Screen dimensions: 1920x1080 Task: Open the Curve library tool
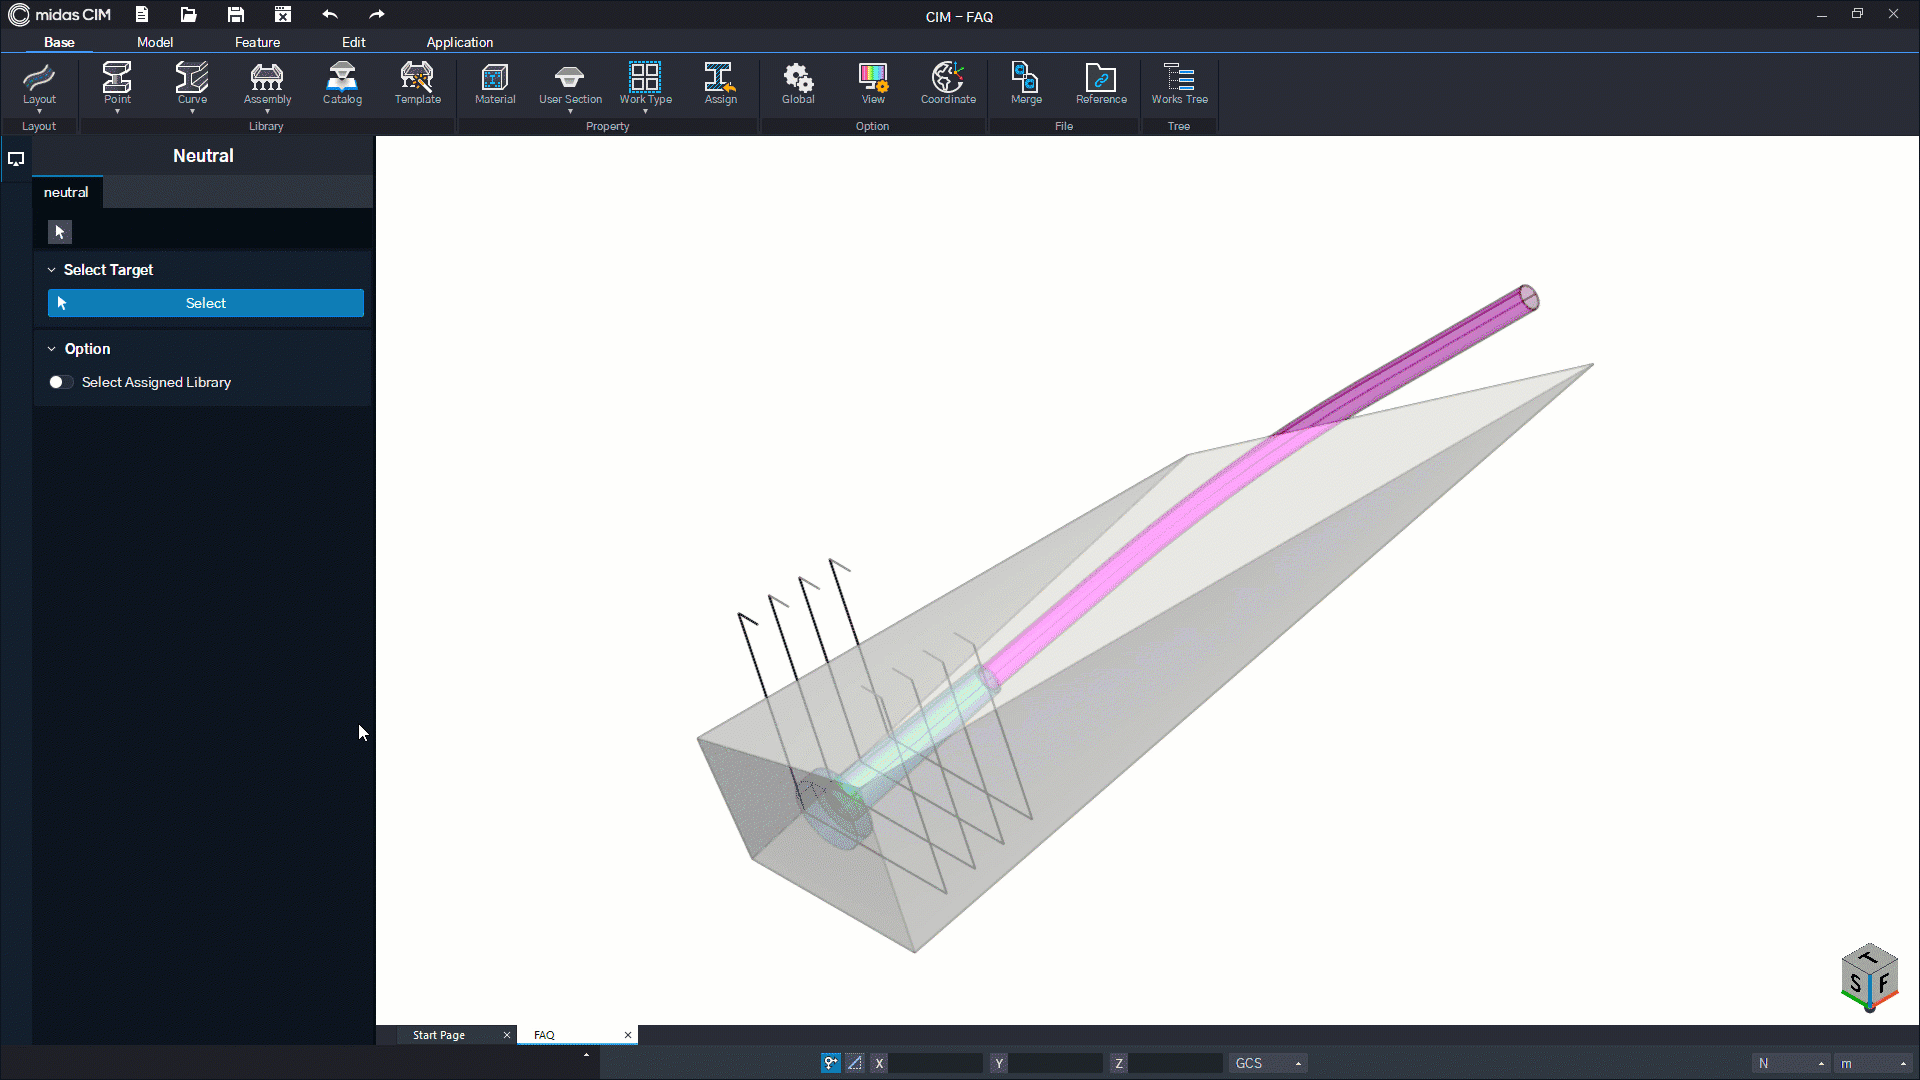[x=192, y=83]
